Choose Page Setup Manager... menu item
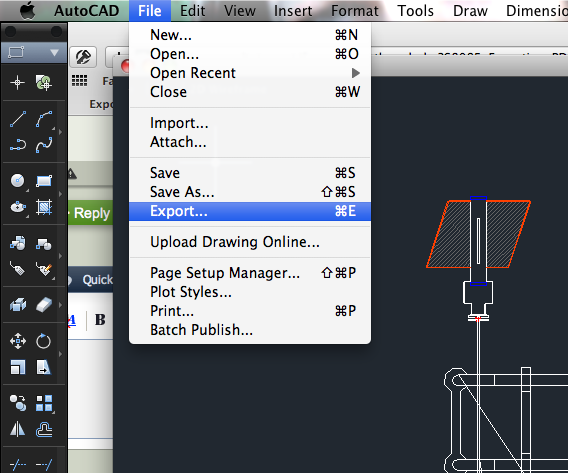568x473 pixels. [250, 273]
